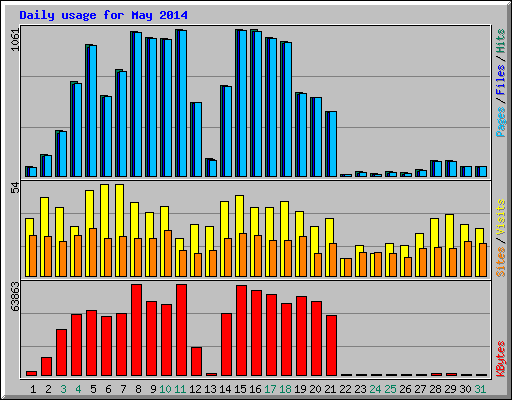
Task: Click the orange sites bar for day 10
Action: [x=168, y=253]
